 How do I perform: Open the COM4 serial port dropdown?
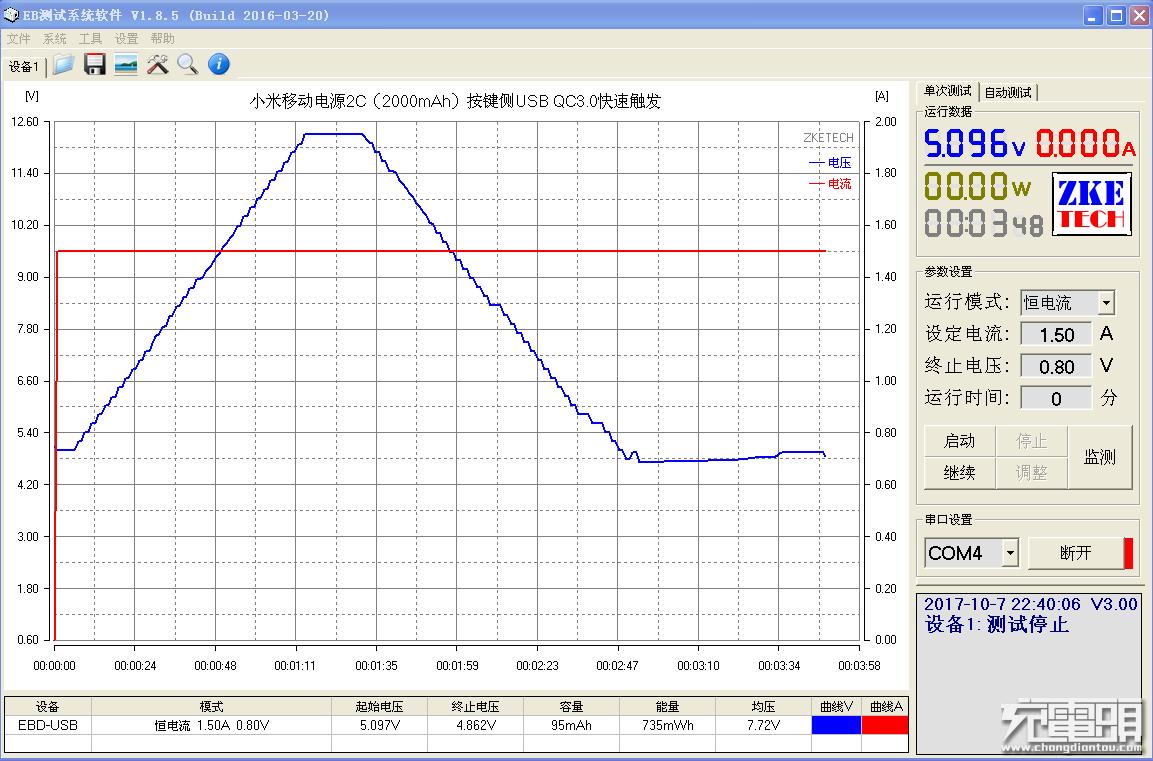[x=1010, y=553]
